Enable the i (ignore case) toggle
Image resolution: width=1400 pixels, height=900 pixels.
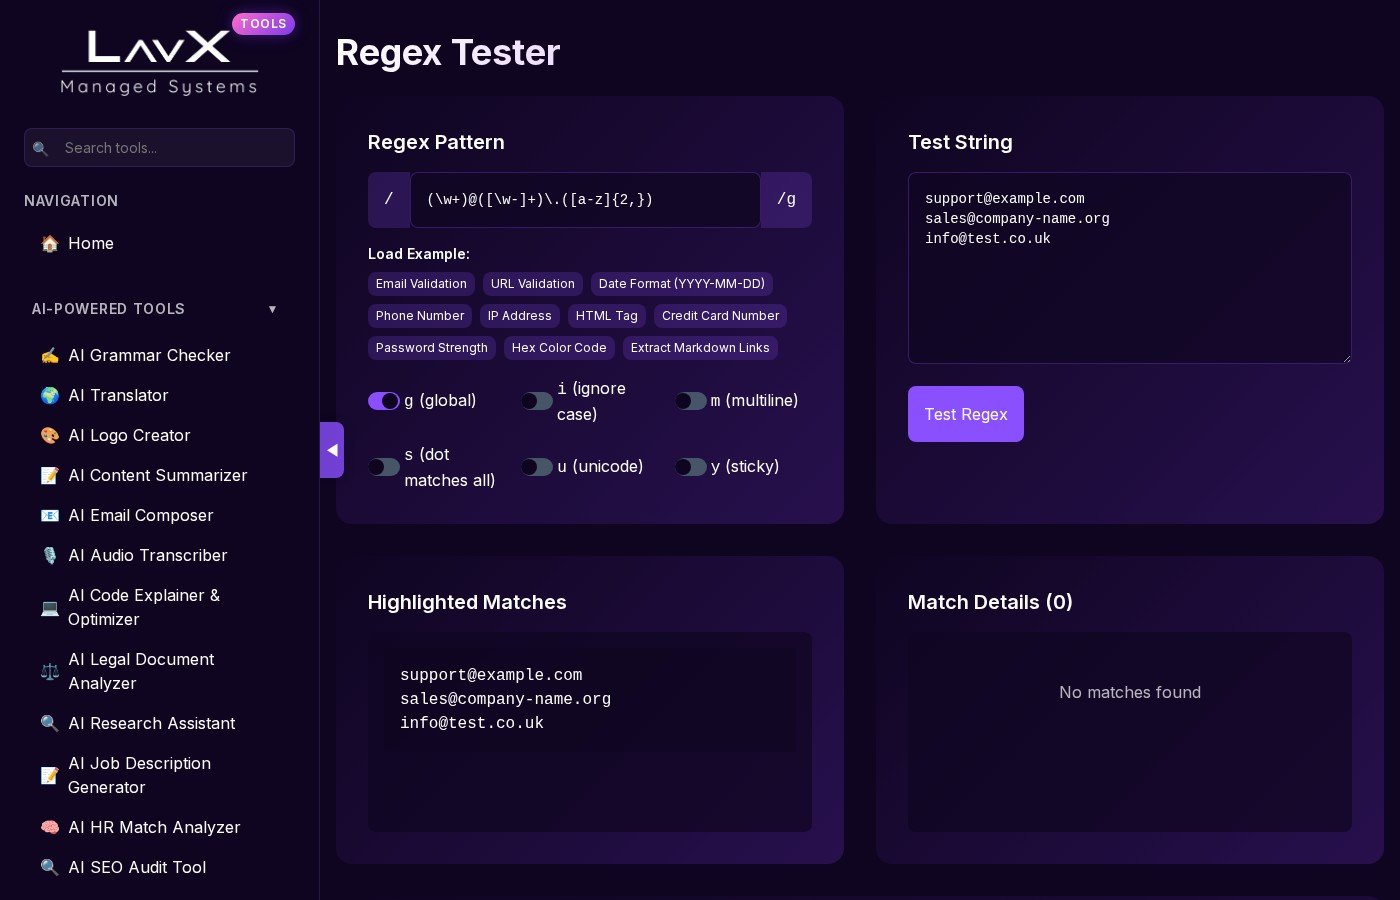[x=537, y=401]
